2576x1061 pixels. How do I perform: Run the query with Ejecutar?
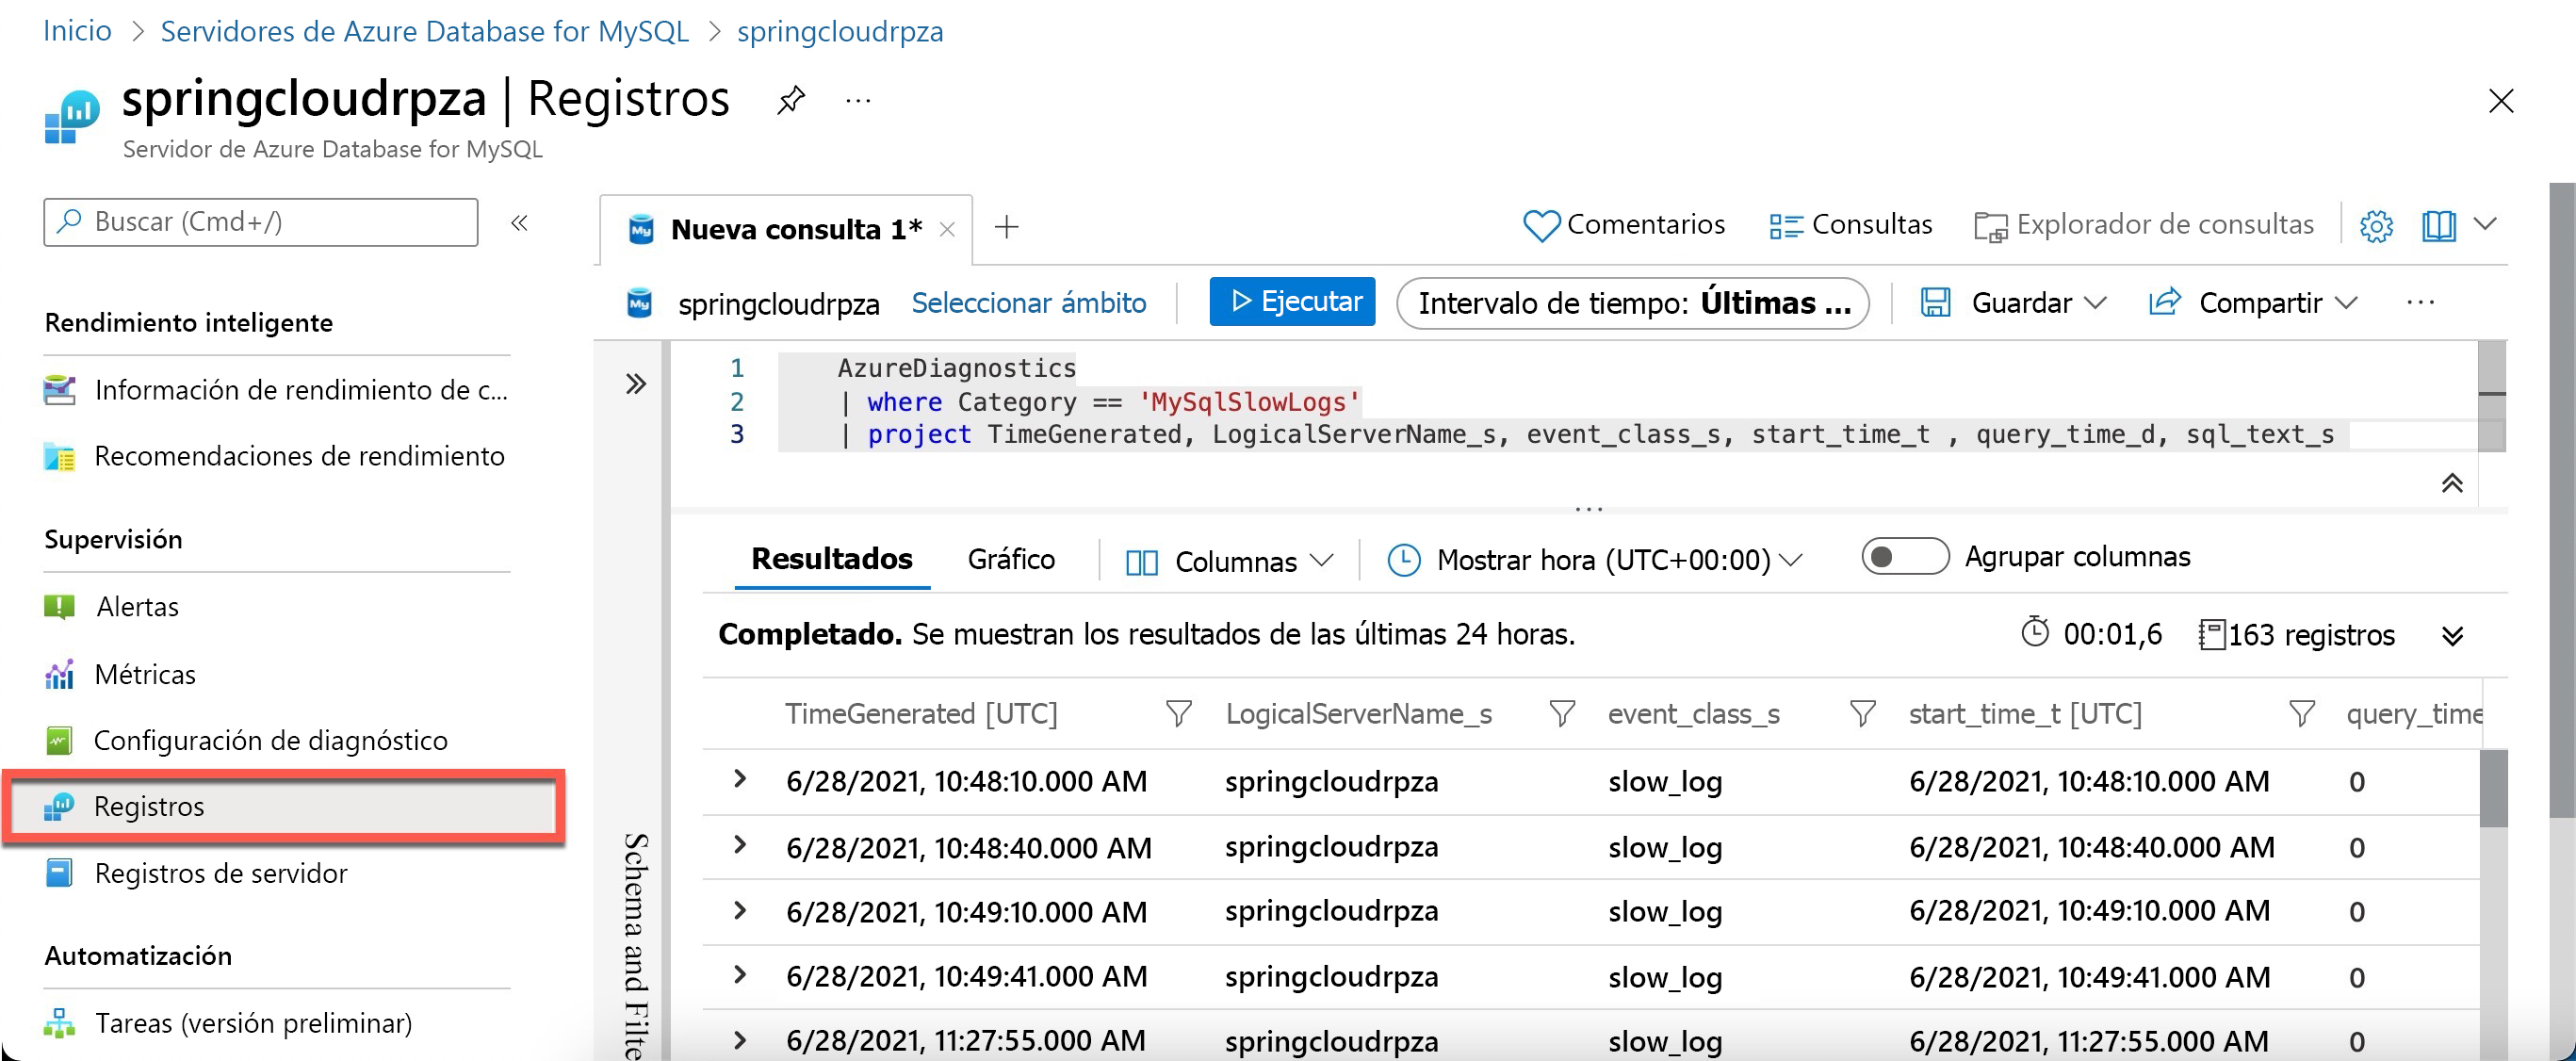pos(1291,302)
